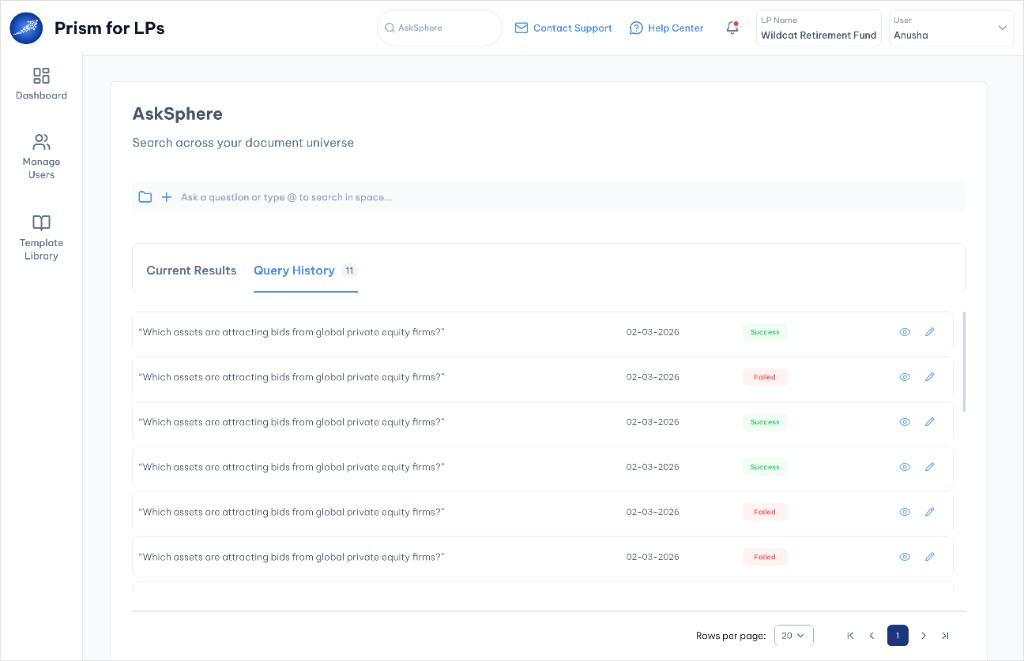This screenshot has height=661, width=1024.
Task: Click the Contact Support link
Action: (563, 28)
